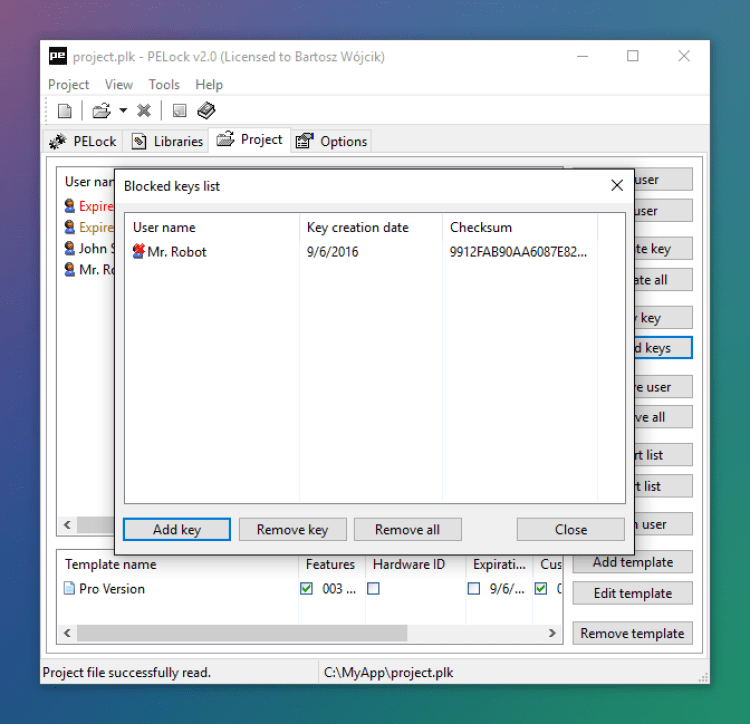Toggle the Custom checkbox for Pro Version

pos(541,588)
